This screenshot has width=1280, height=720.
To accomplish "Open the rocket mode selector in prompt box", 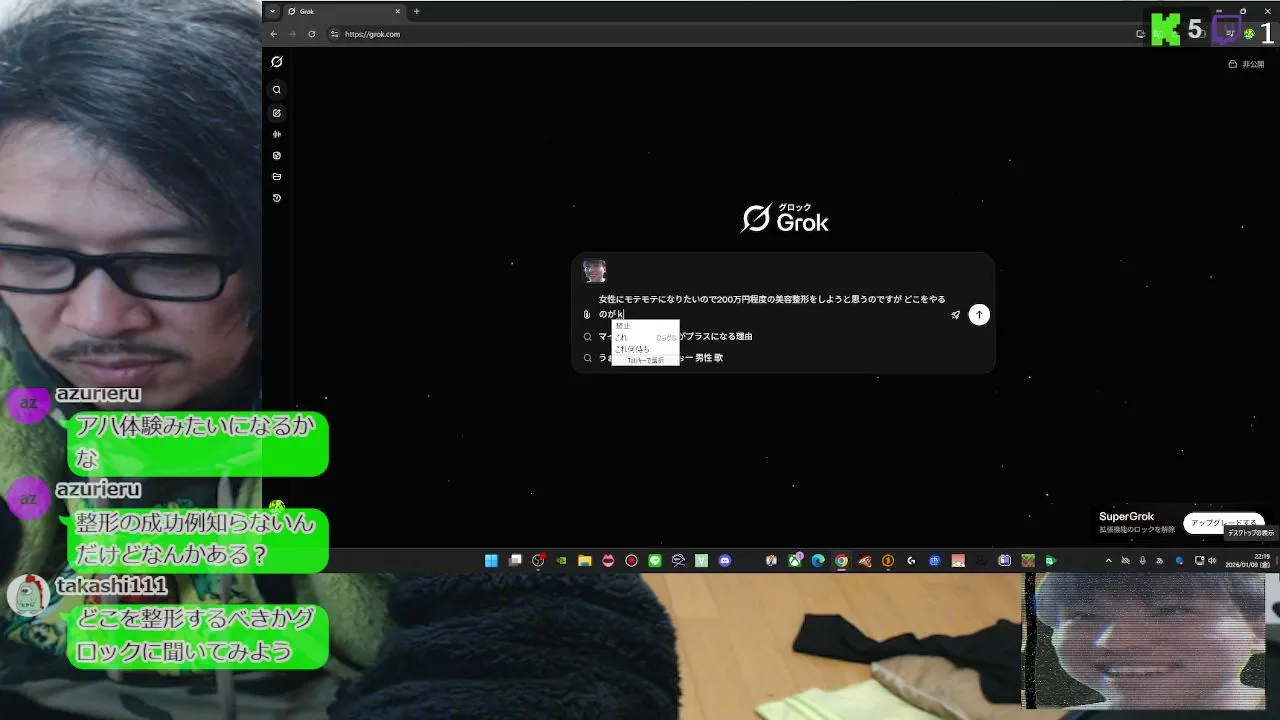I will [955, 315].
